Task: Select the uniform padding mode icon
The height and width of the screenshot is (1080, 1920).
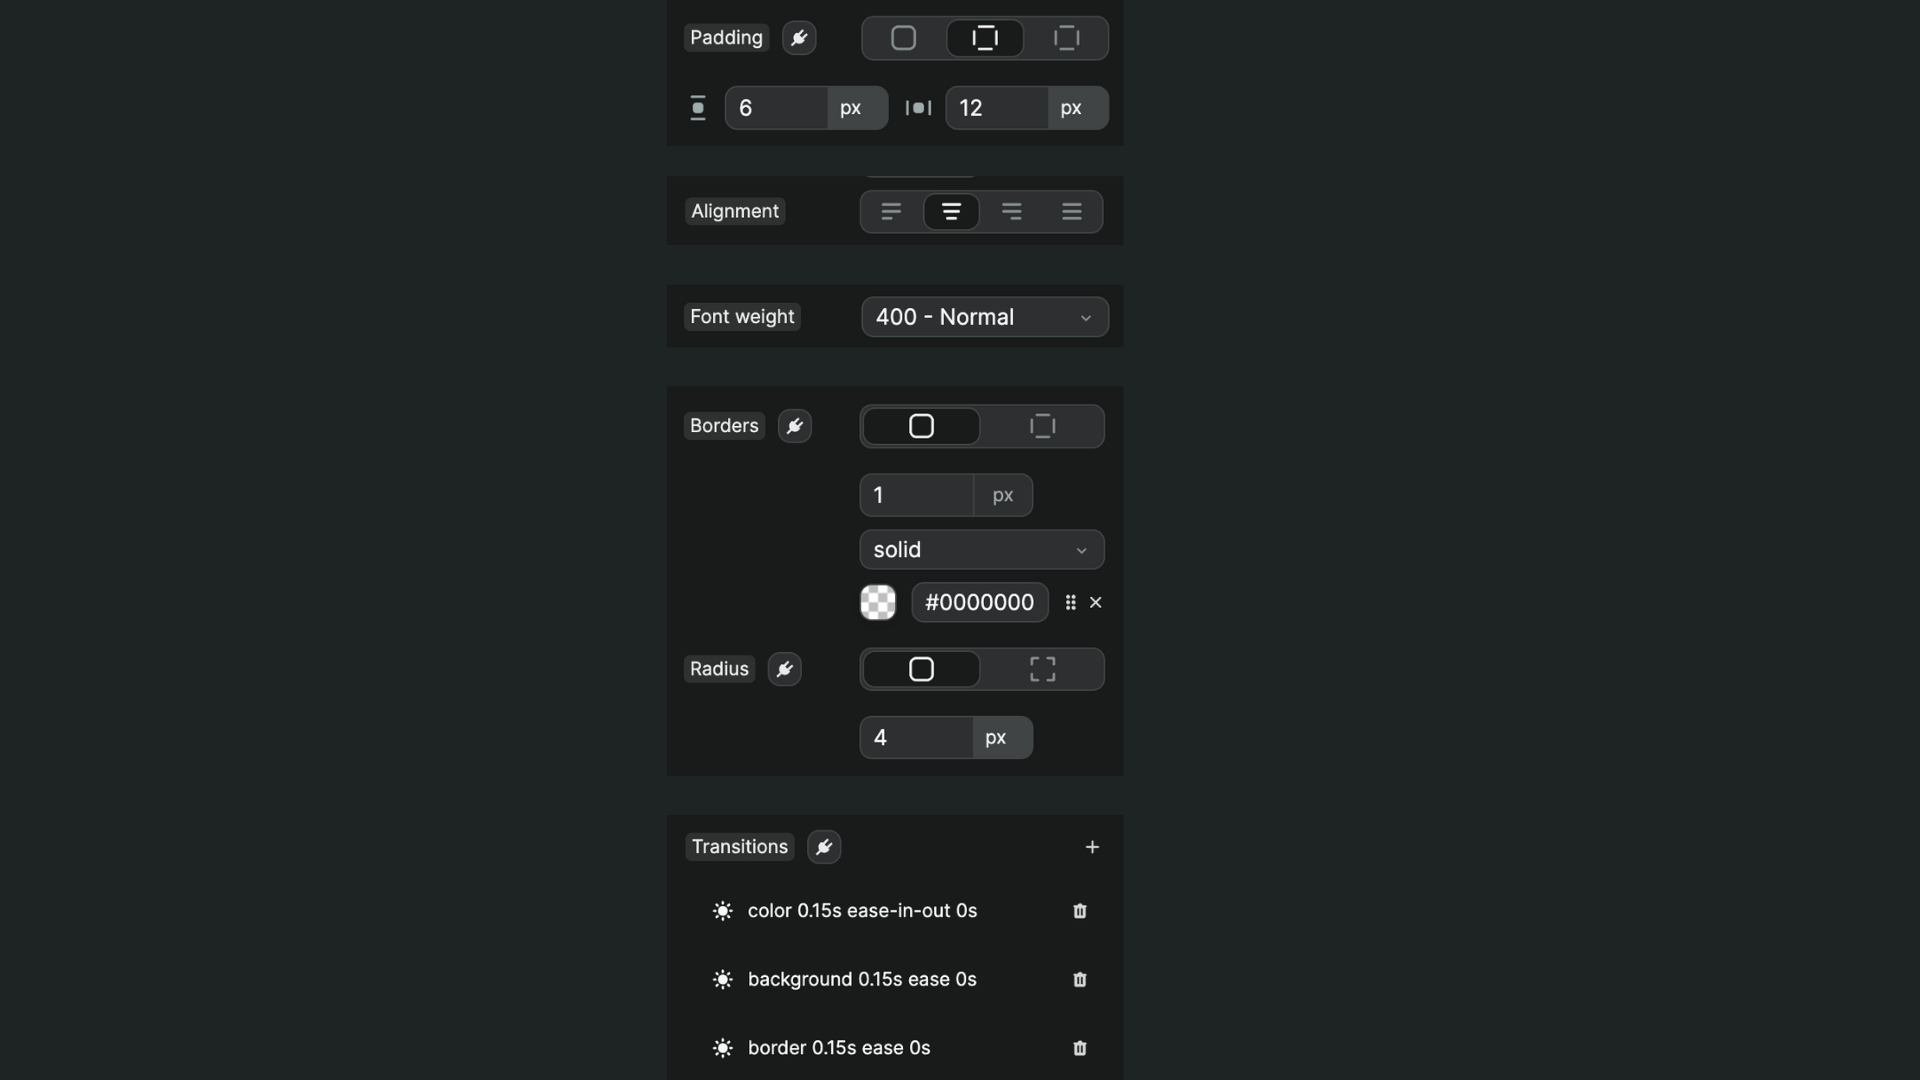Action: [x=903, y=37]
